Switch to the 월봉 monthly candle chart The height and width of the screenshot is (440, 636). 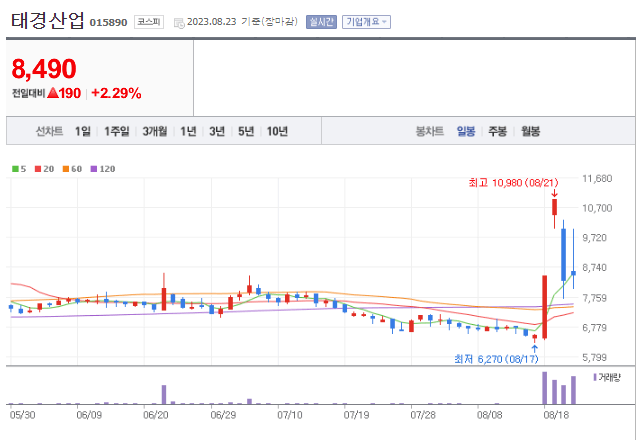tap(531, 131)
